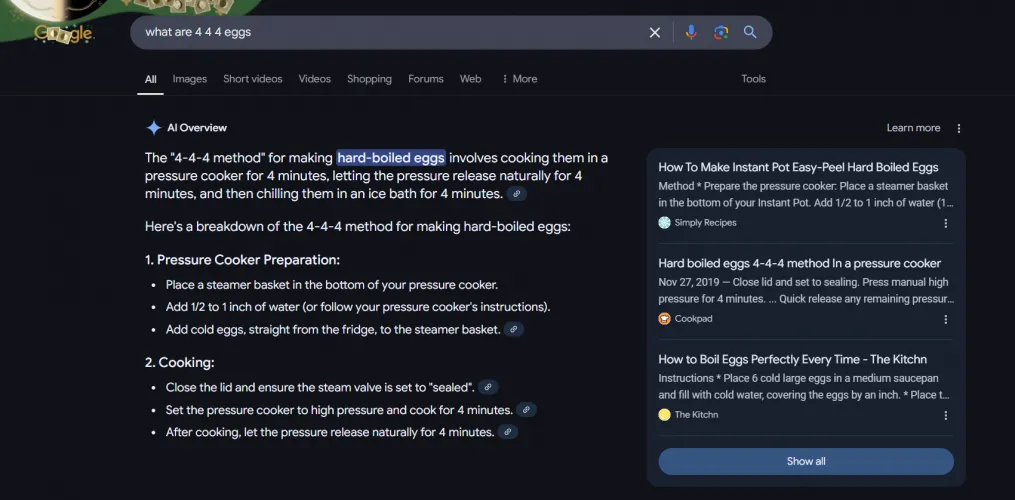Click the AI Overview three-dot options icon

coord(959,128)
